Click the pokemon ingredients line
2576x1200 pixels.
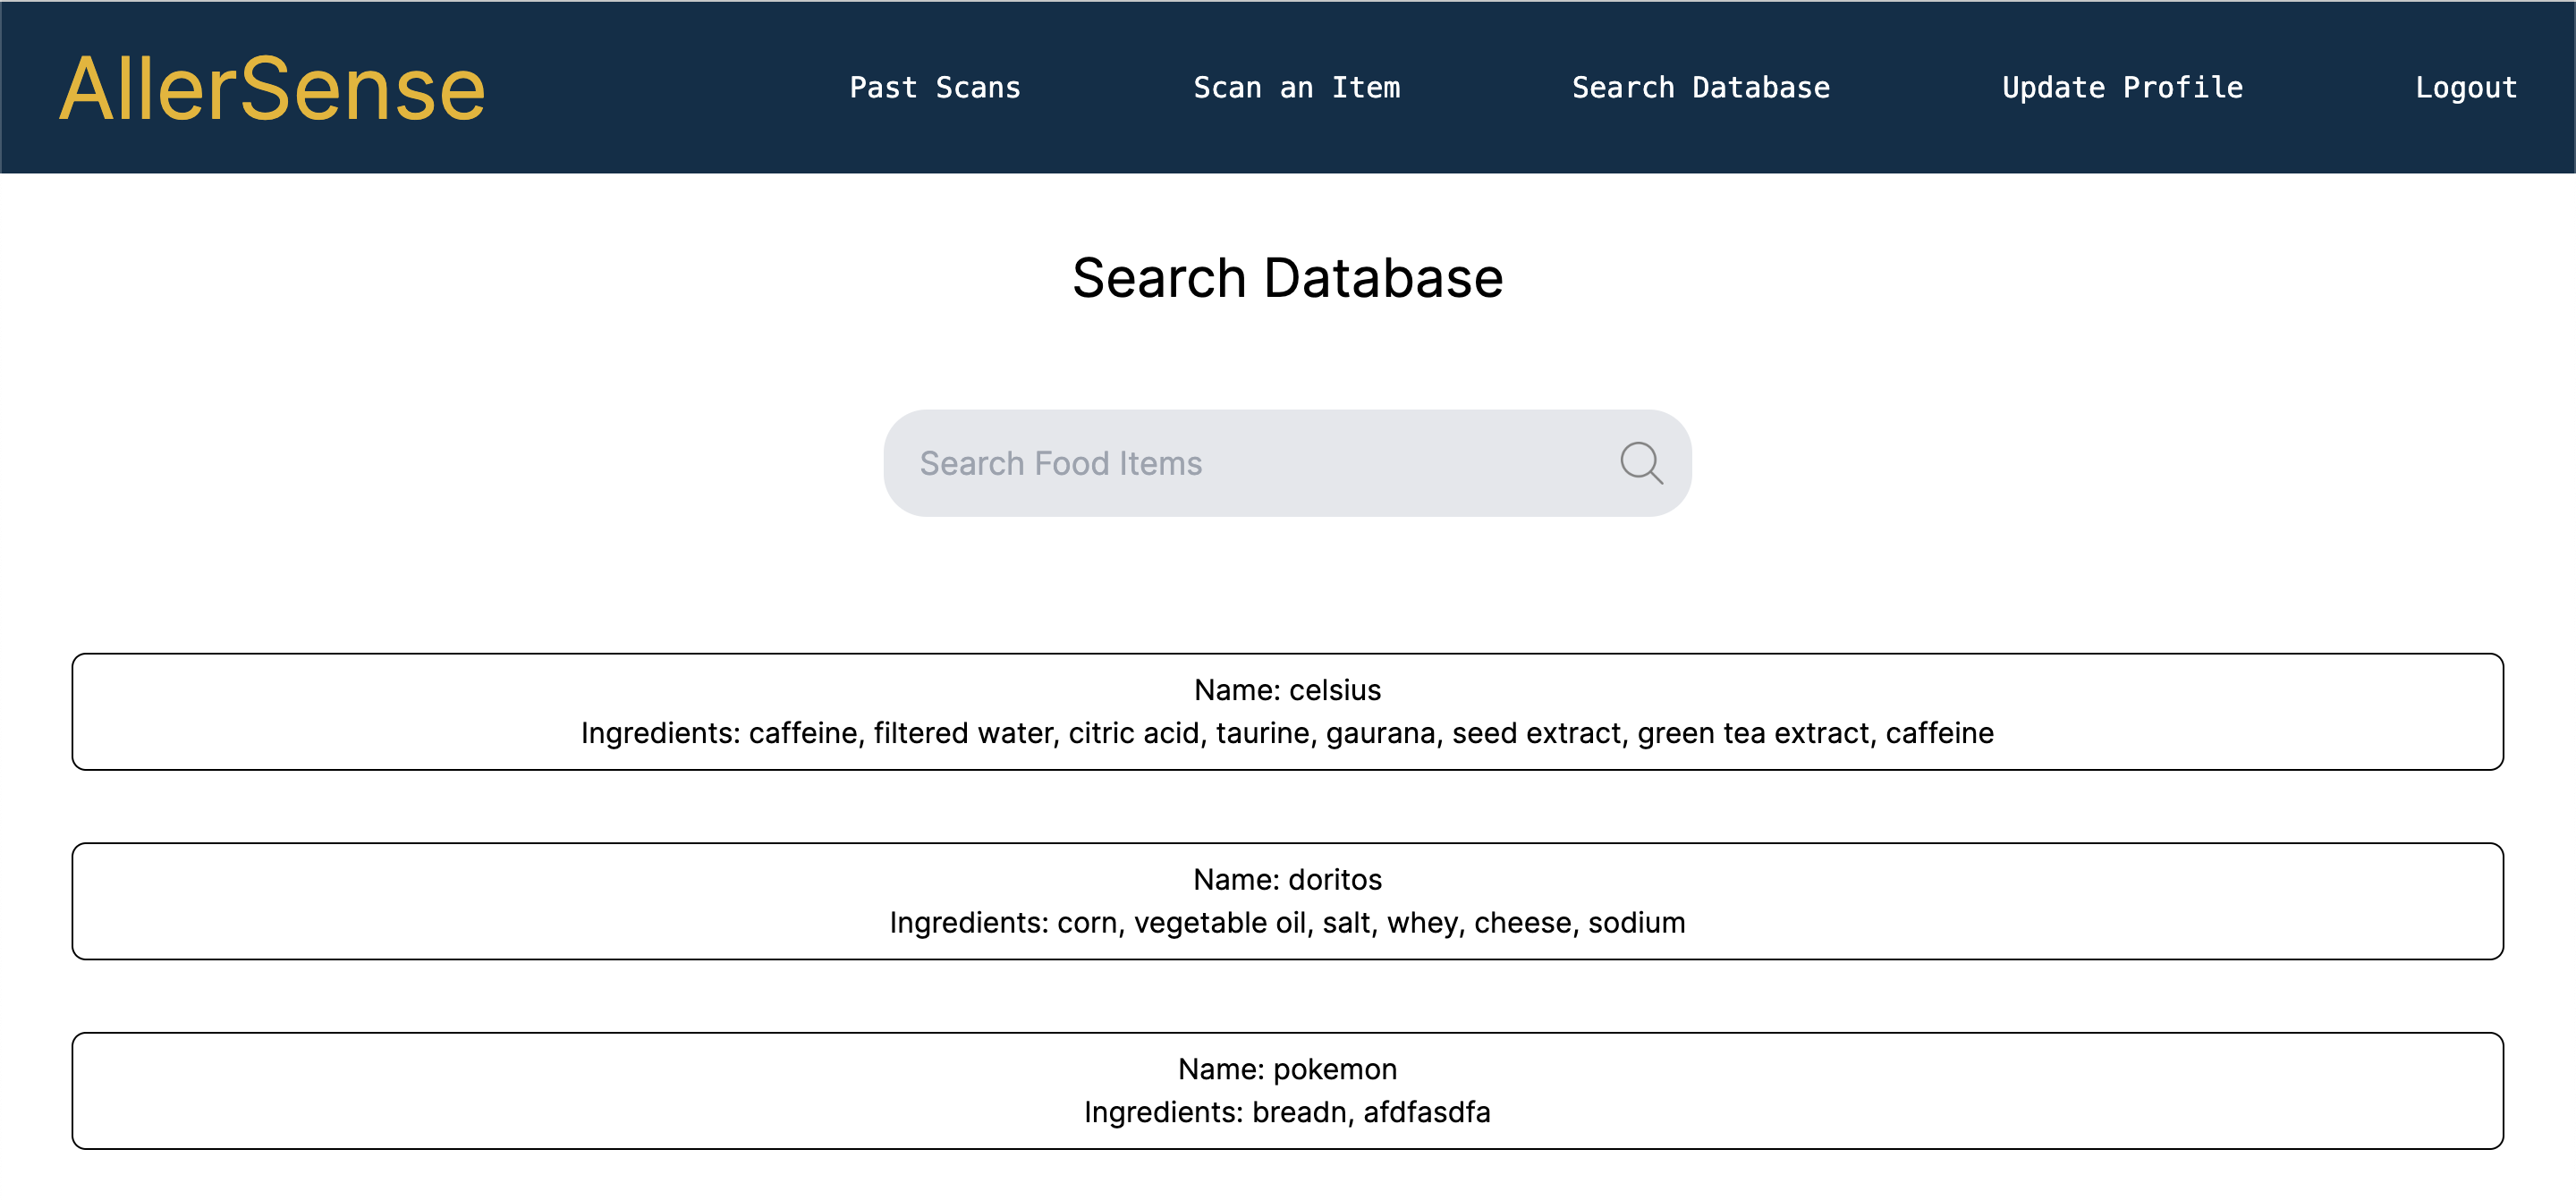click(1287, 1112)
